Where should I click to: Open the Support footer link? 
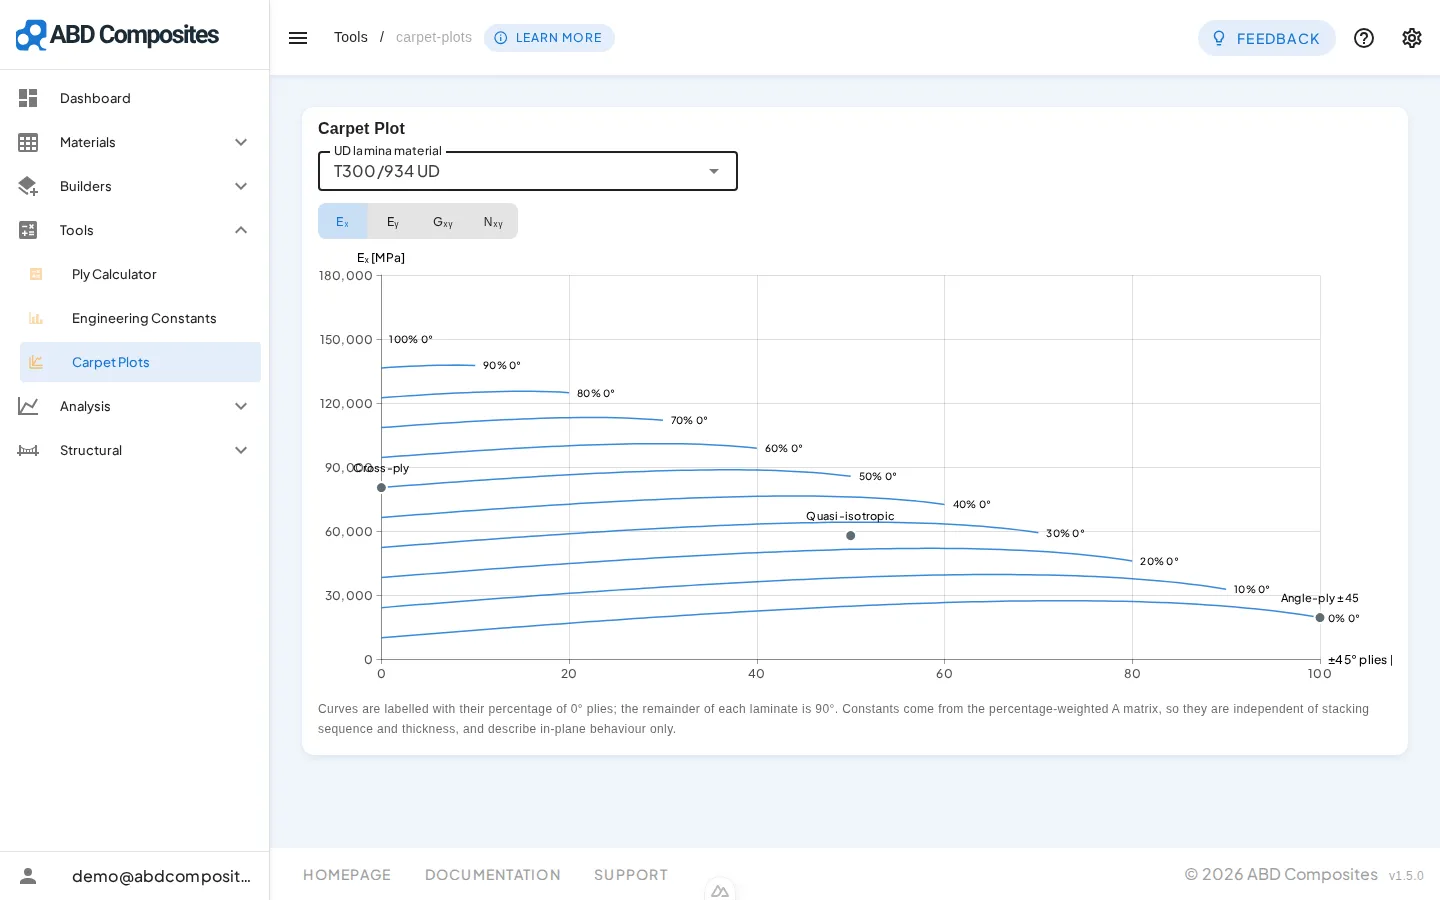(631, 875)
